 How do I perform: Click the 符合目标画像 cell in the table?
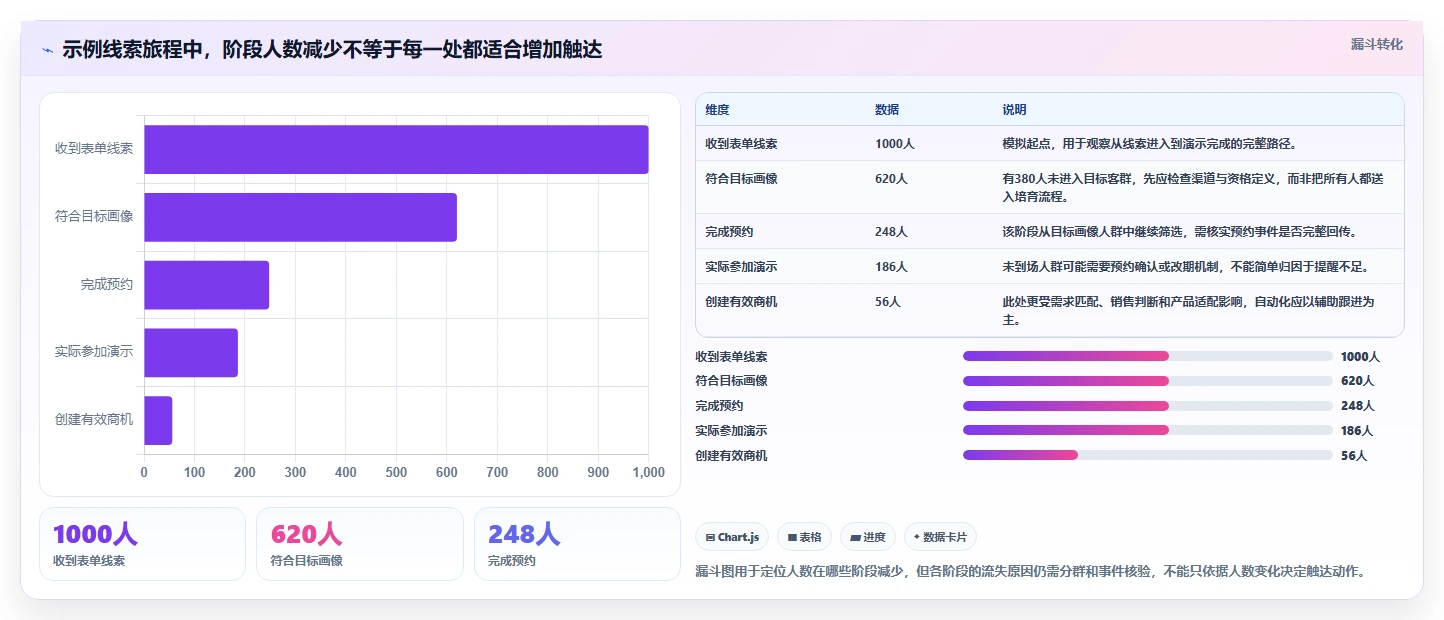click(741, 179)
